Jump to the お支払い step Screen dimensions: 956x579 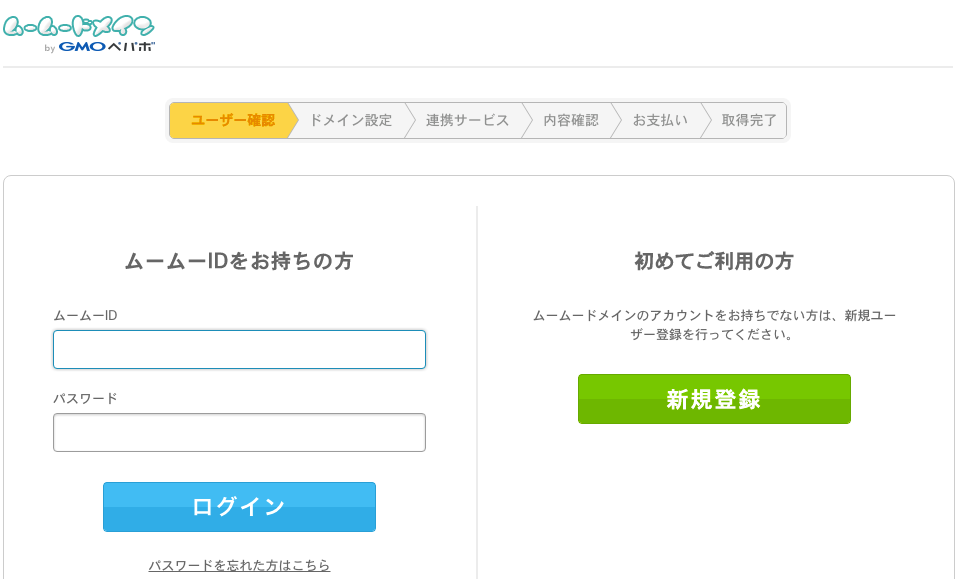click(660, 121)
